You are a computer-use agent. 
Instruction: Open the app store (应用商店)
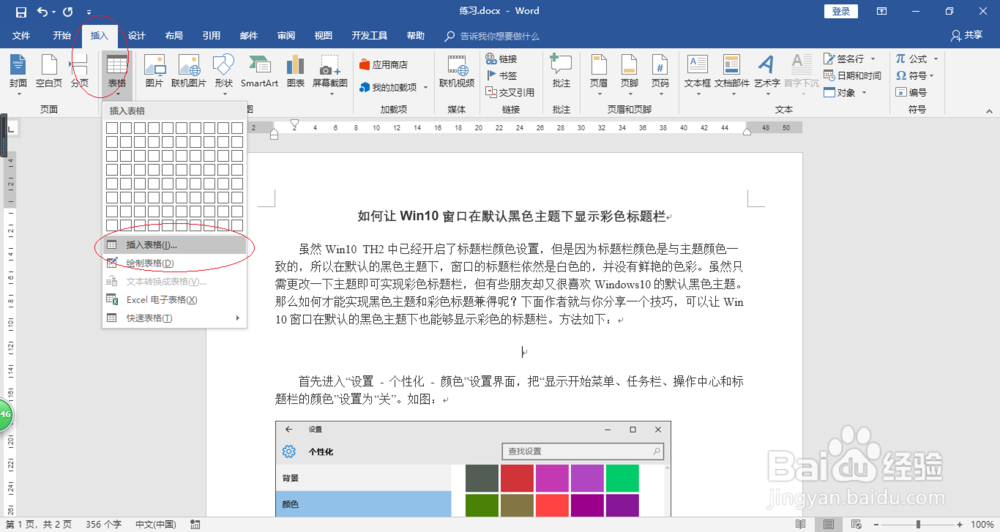point(383,64)
